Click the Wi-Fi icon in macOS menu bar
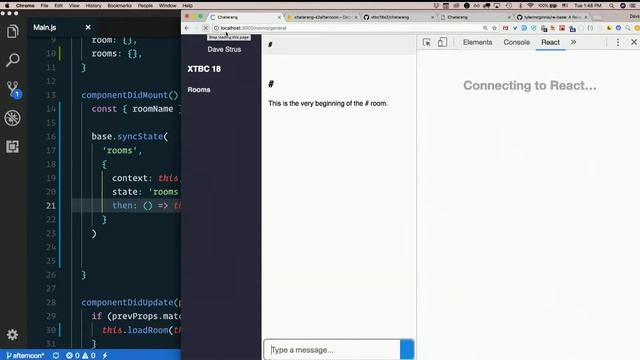 pyautogui.click(x=530, y=5)
